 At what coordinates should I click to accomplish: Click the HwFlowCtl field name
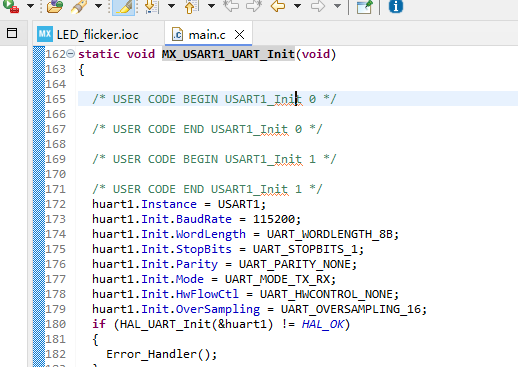coord(207,294)
